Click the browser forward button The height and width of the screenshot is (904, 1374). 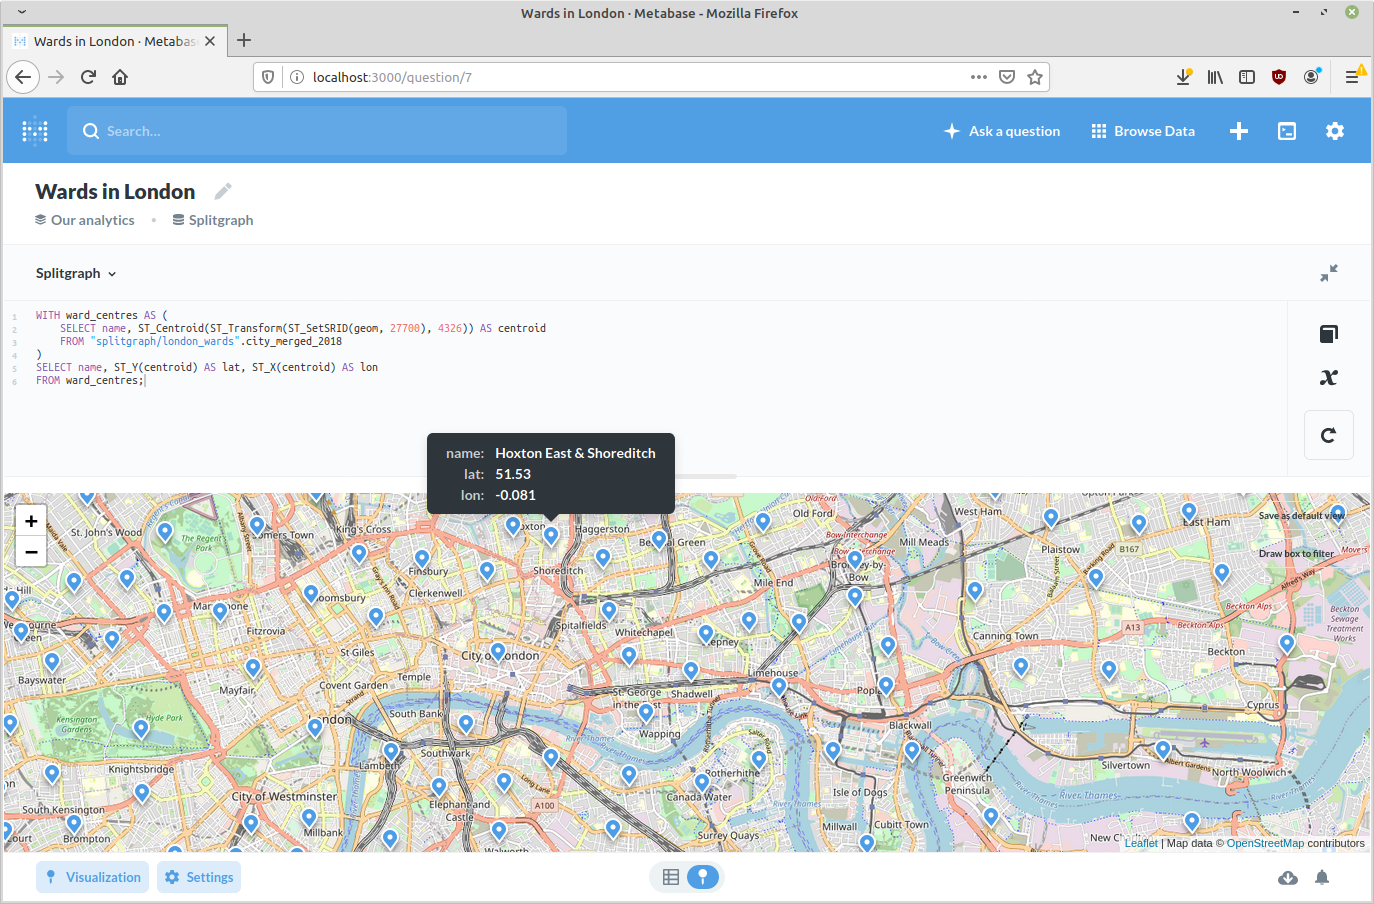[56, 77]
